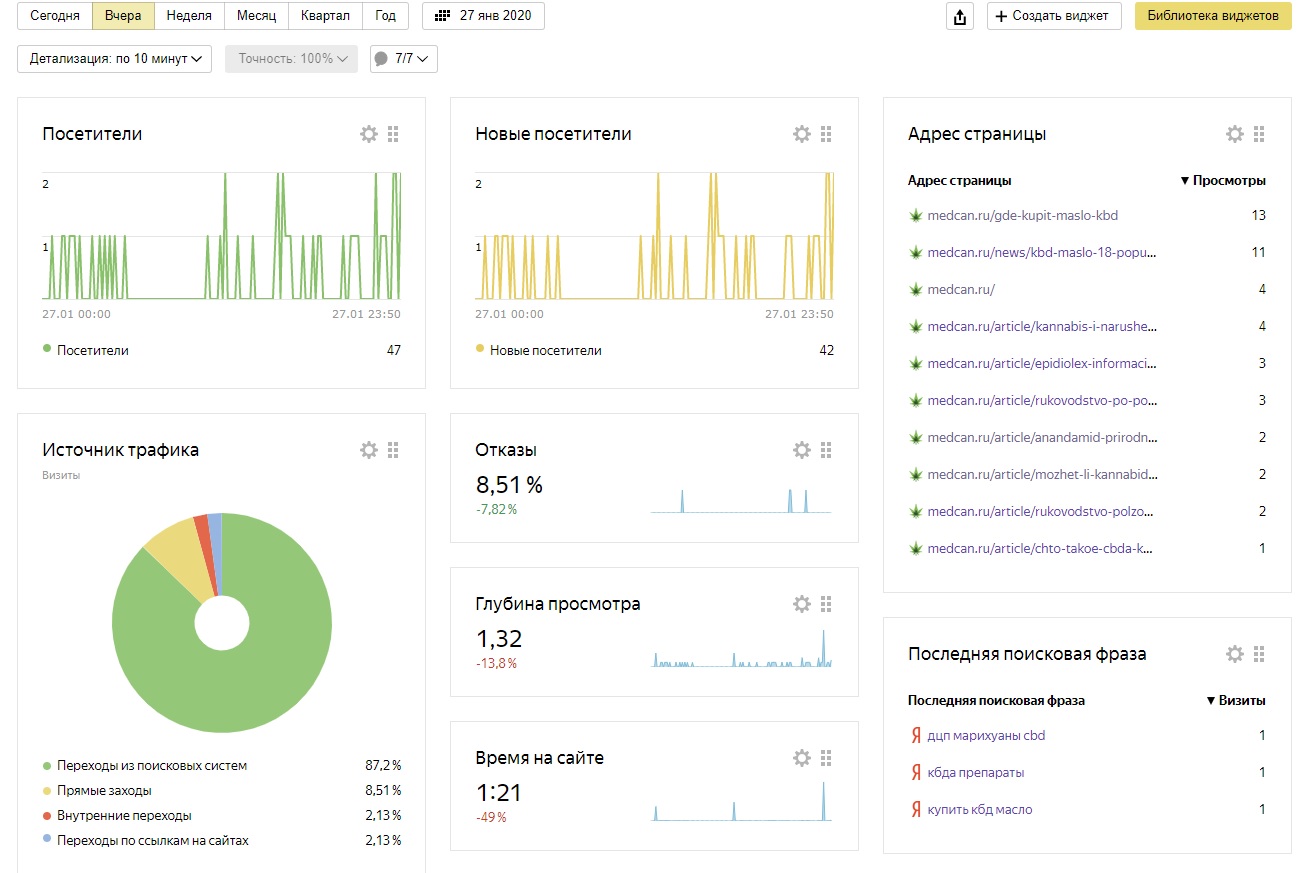Image resolution: width=1305 pixels, height=873 pixels.
Task: Click drag handle of Новые посетители widget
Action: pos(826,134)
